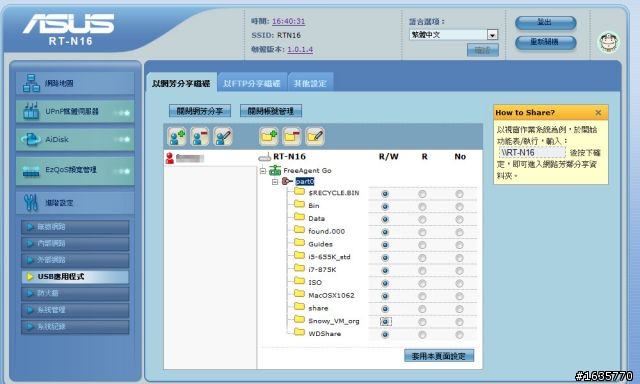
Task: Set found.000 permission to No
Action: 459,232
